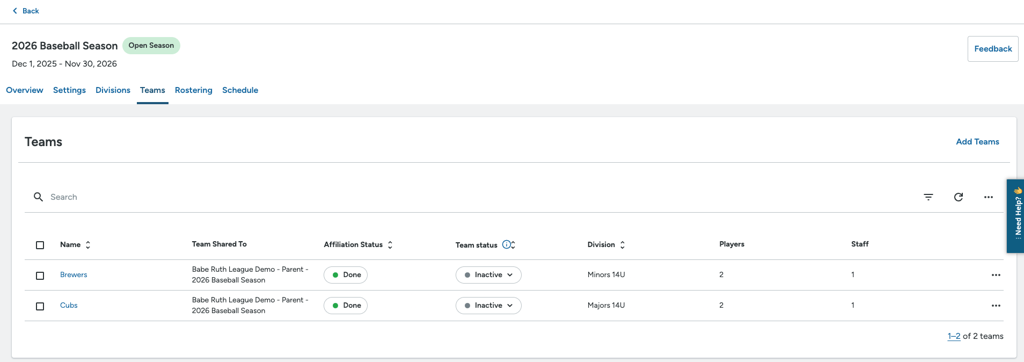Click the Add Teams link
This screenshot has width=1024, height=362.
point(977,142)
